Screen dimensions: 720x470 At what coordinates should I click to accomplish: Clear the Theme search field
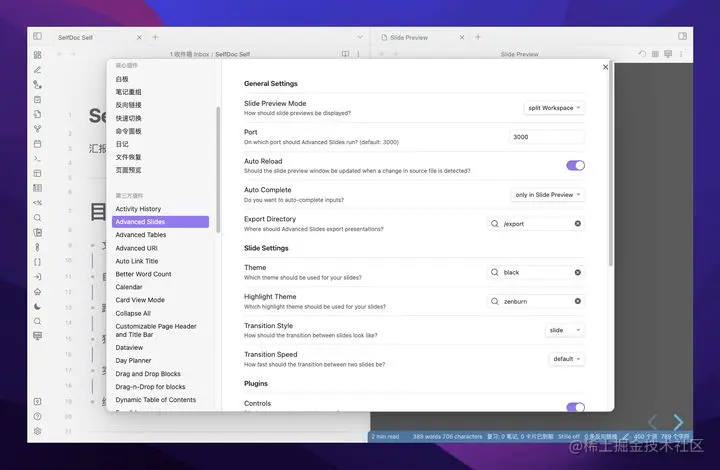(x=578, y=272)
